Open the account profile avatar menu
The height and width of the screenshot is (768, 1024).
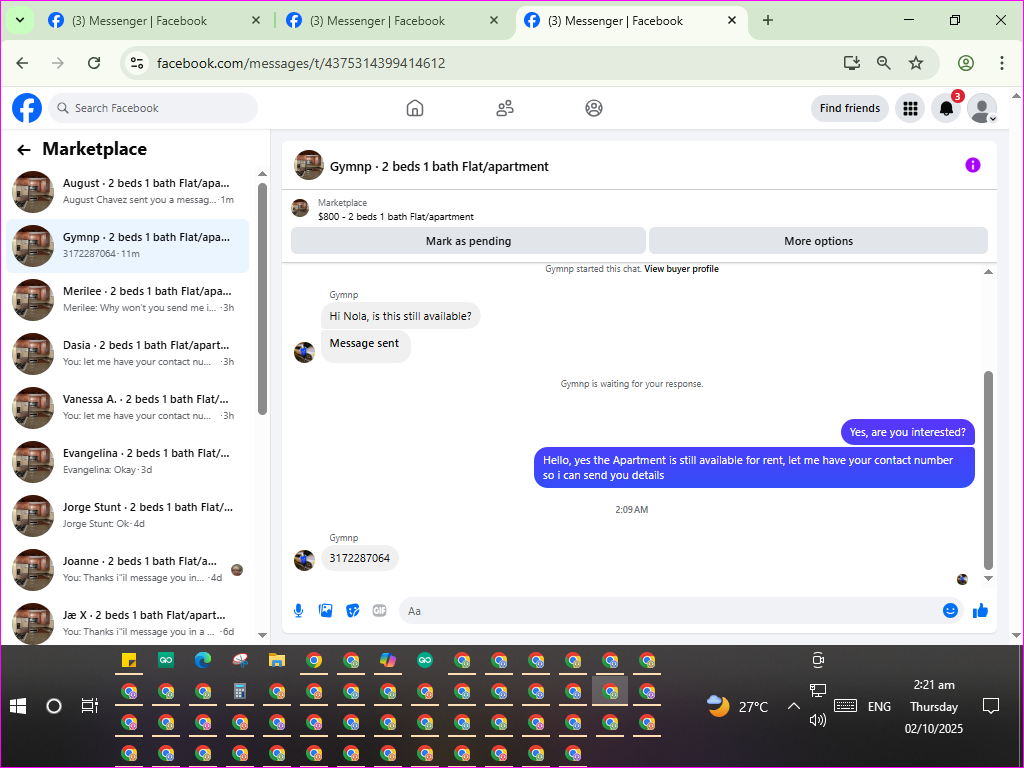point(982,108)
